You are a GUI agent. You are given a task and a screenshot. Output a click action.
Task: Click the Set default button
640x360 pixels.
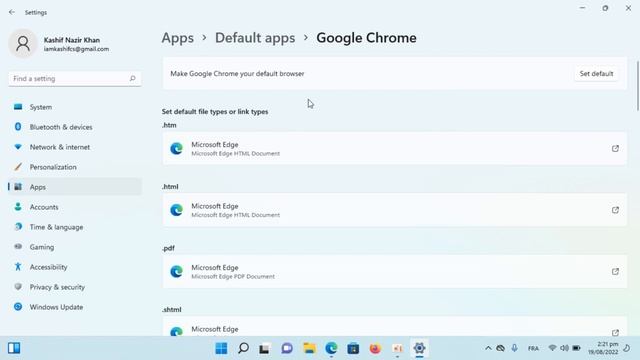596,74
